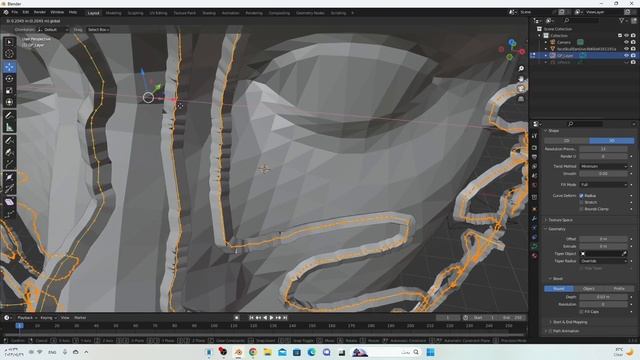Activate the Scale tool
Screen dimensions: 640x360
click(9, 90)
